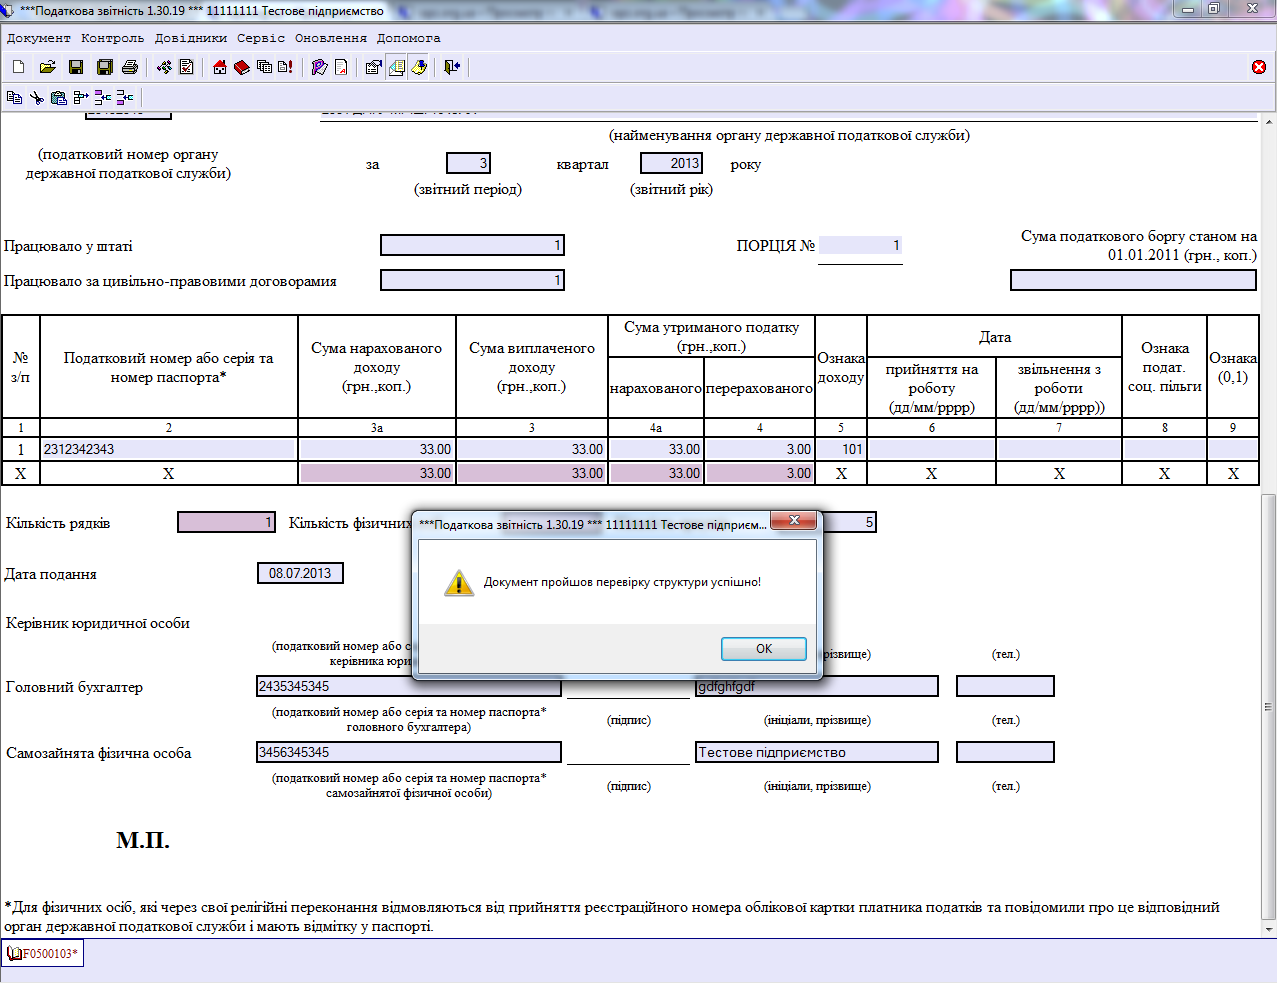Click the checklist document verification icon
This screenshot has width=1277, height=984.
[187, 67]
